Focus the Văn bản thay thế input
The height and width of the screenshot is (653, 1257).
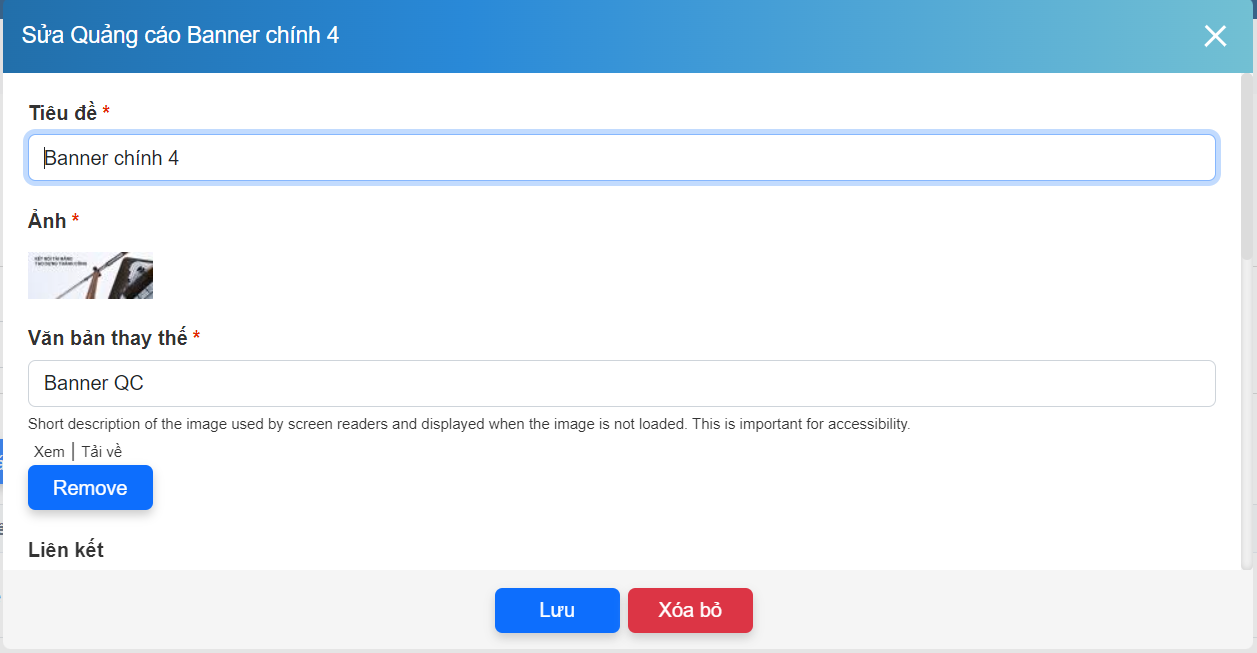pos(621,383)
